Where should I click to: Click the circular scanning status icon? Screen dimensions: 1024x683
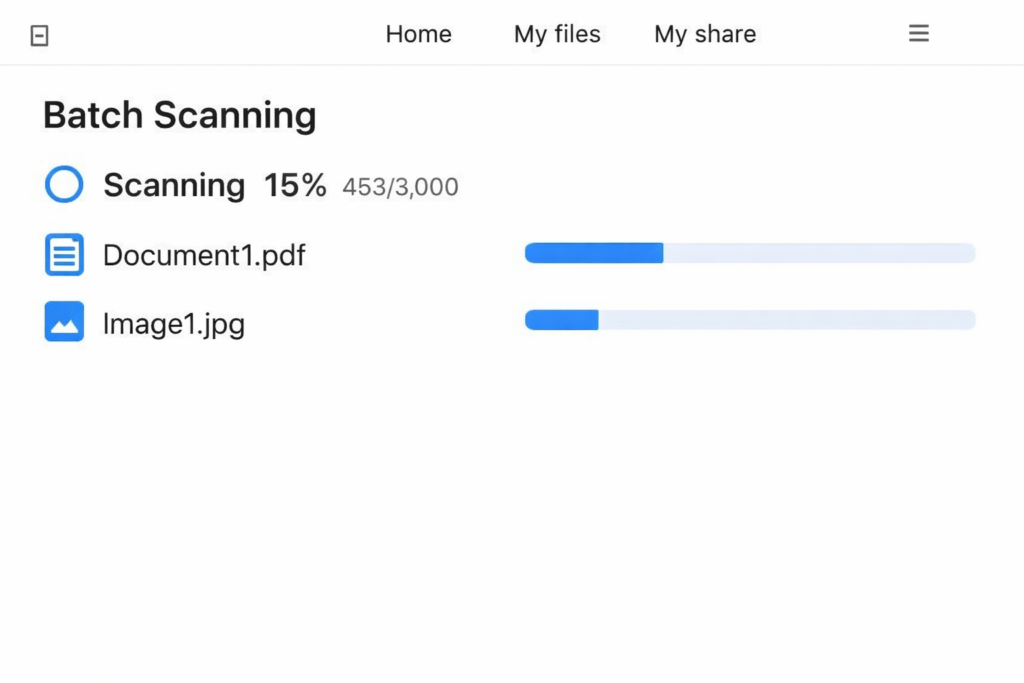coord(64,185)
